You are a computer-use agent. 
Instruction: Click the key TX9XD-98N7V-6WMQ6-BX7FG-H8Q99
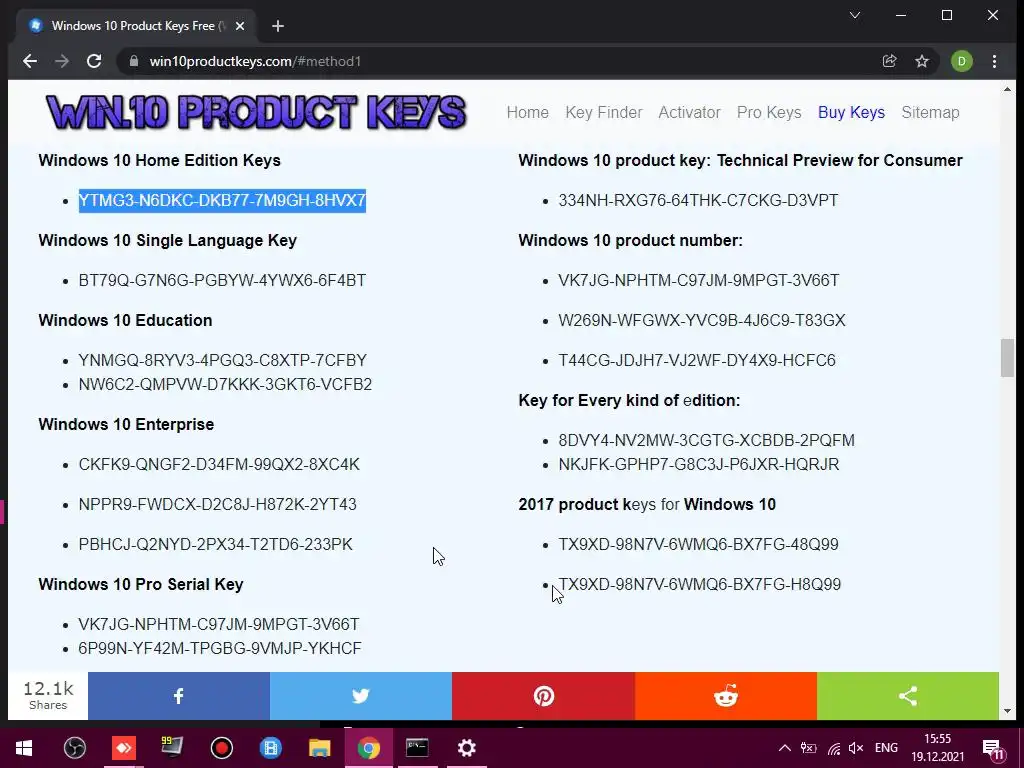pos(699,584)
